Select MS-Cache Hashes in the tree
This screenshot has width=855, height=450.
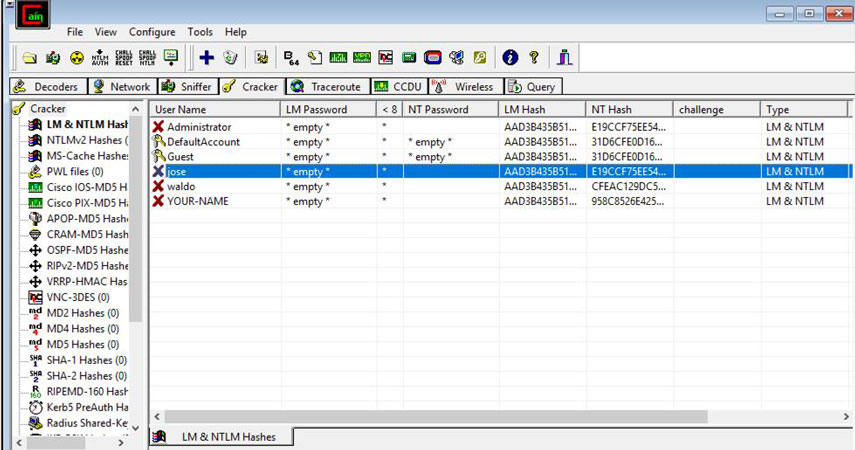[87, 155]
